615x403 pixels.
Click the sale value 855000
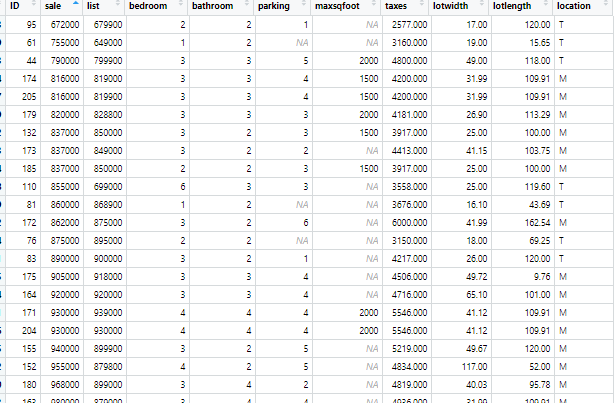point(65,187)
